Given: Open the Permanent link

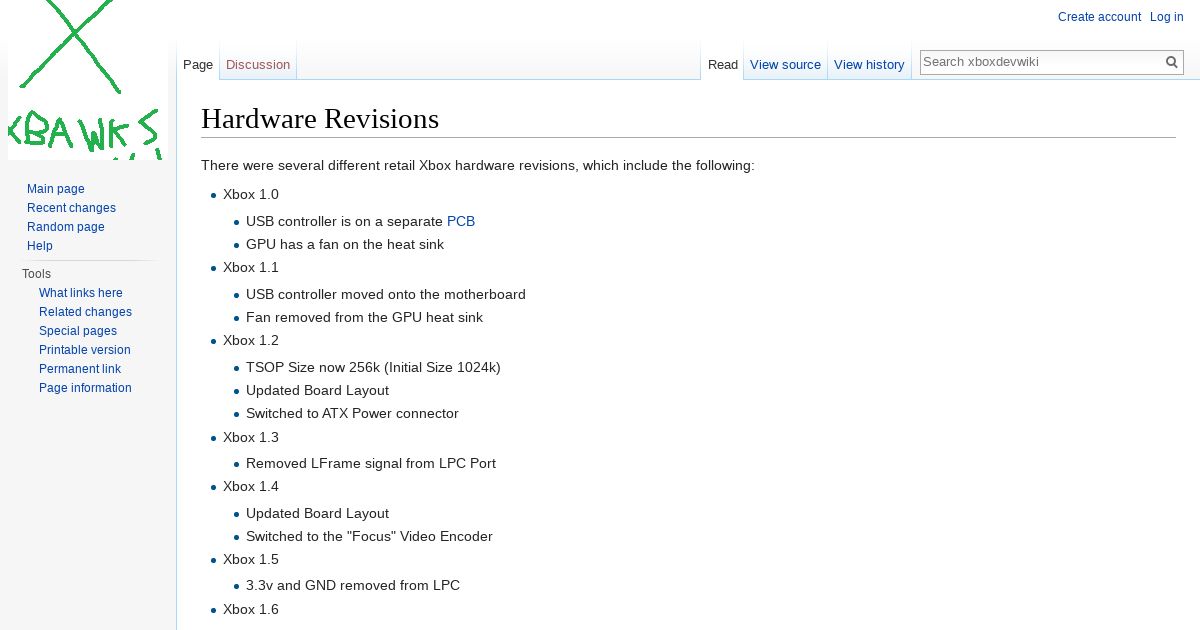Looking at the screenshot, I should [x=80, y=369].
